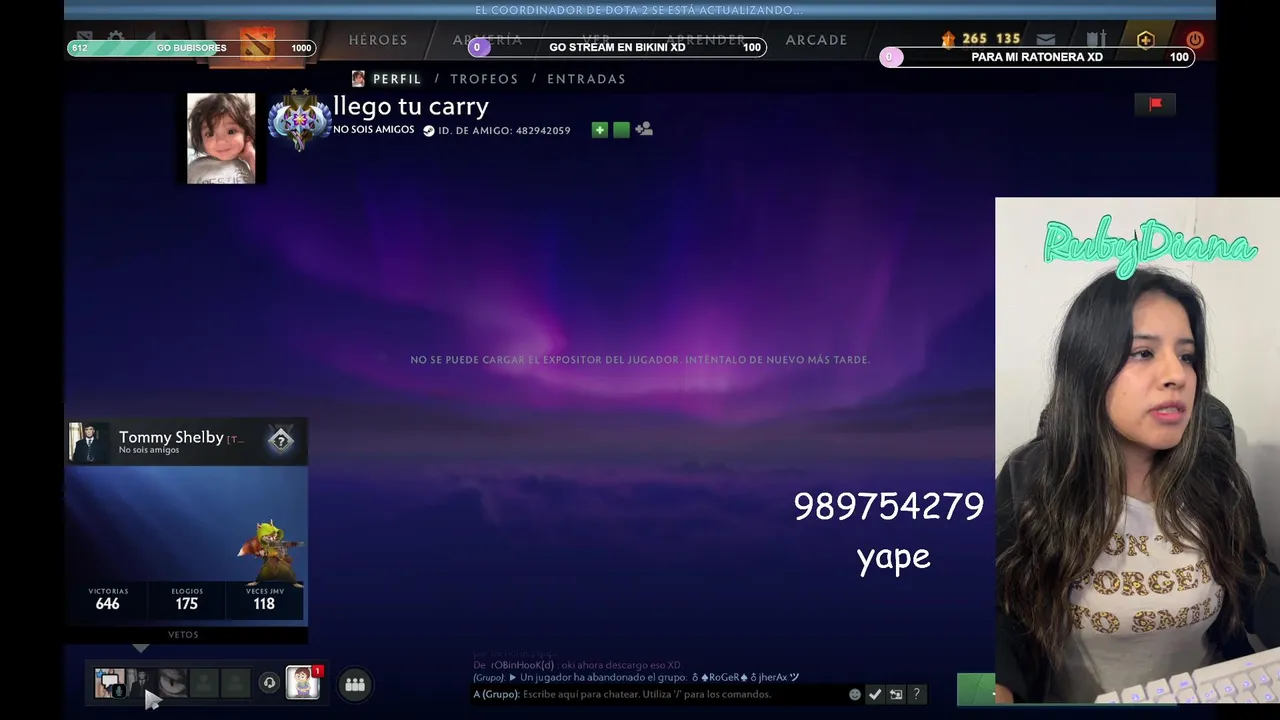Click the hero model on Tommy's card

[x=271, y=551]
